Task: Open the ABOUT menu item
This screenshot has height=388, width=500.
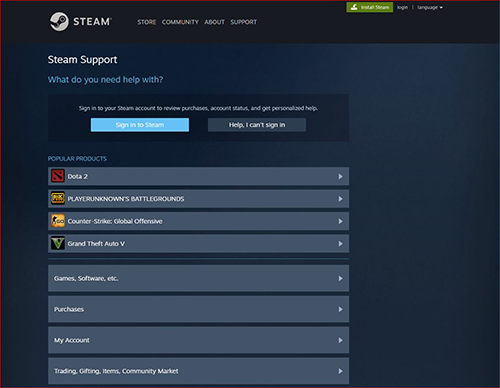Action: point(214,22)
